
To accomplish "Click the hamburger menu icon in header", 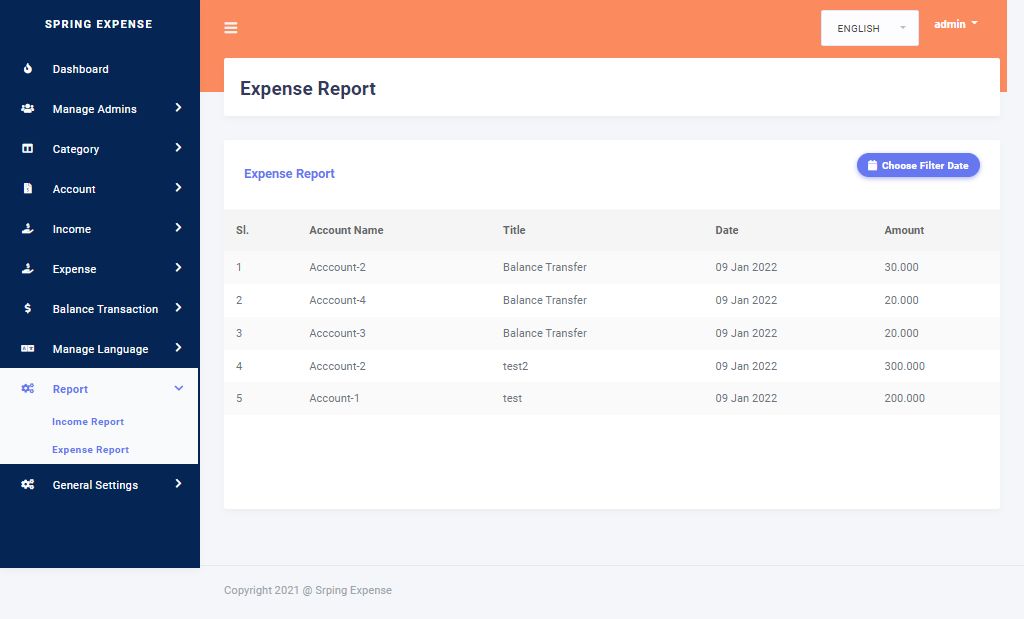I will 231,28.
